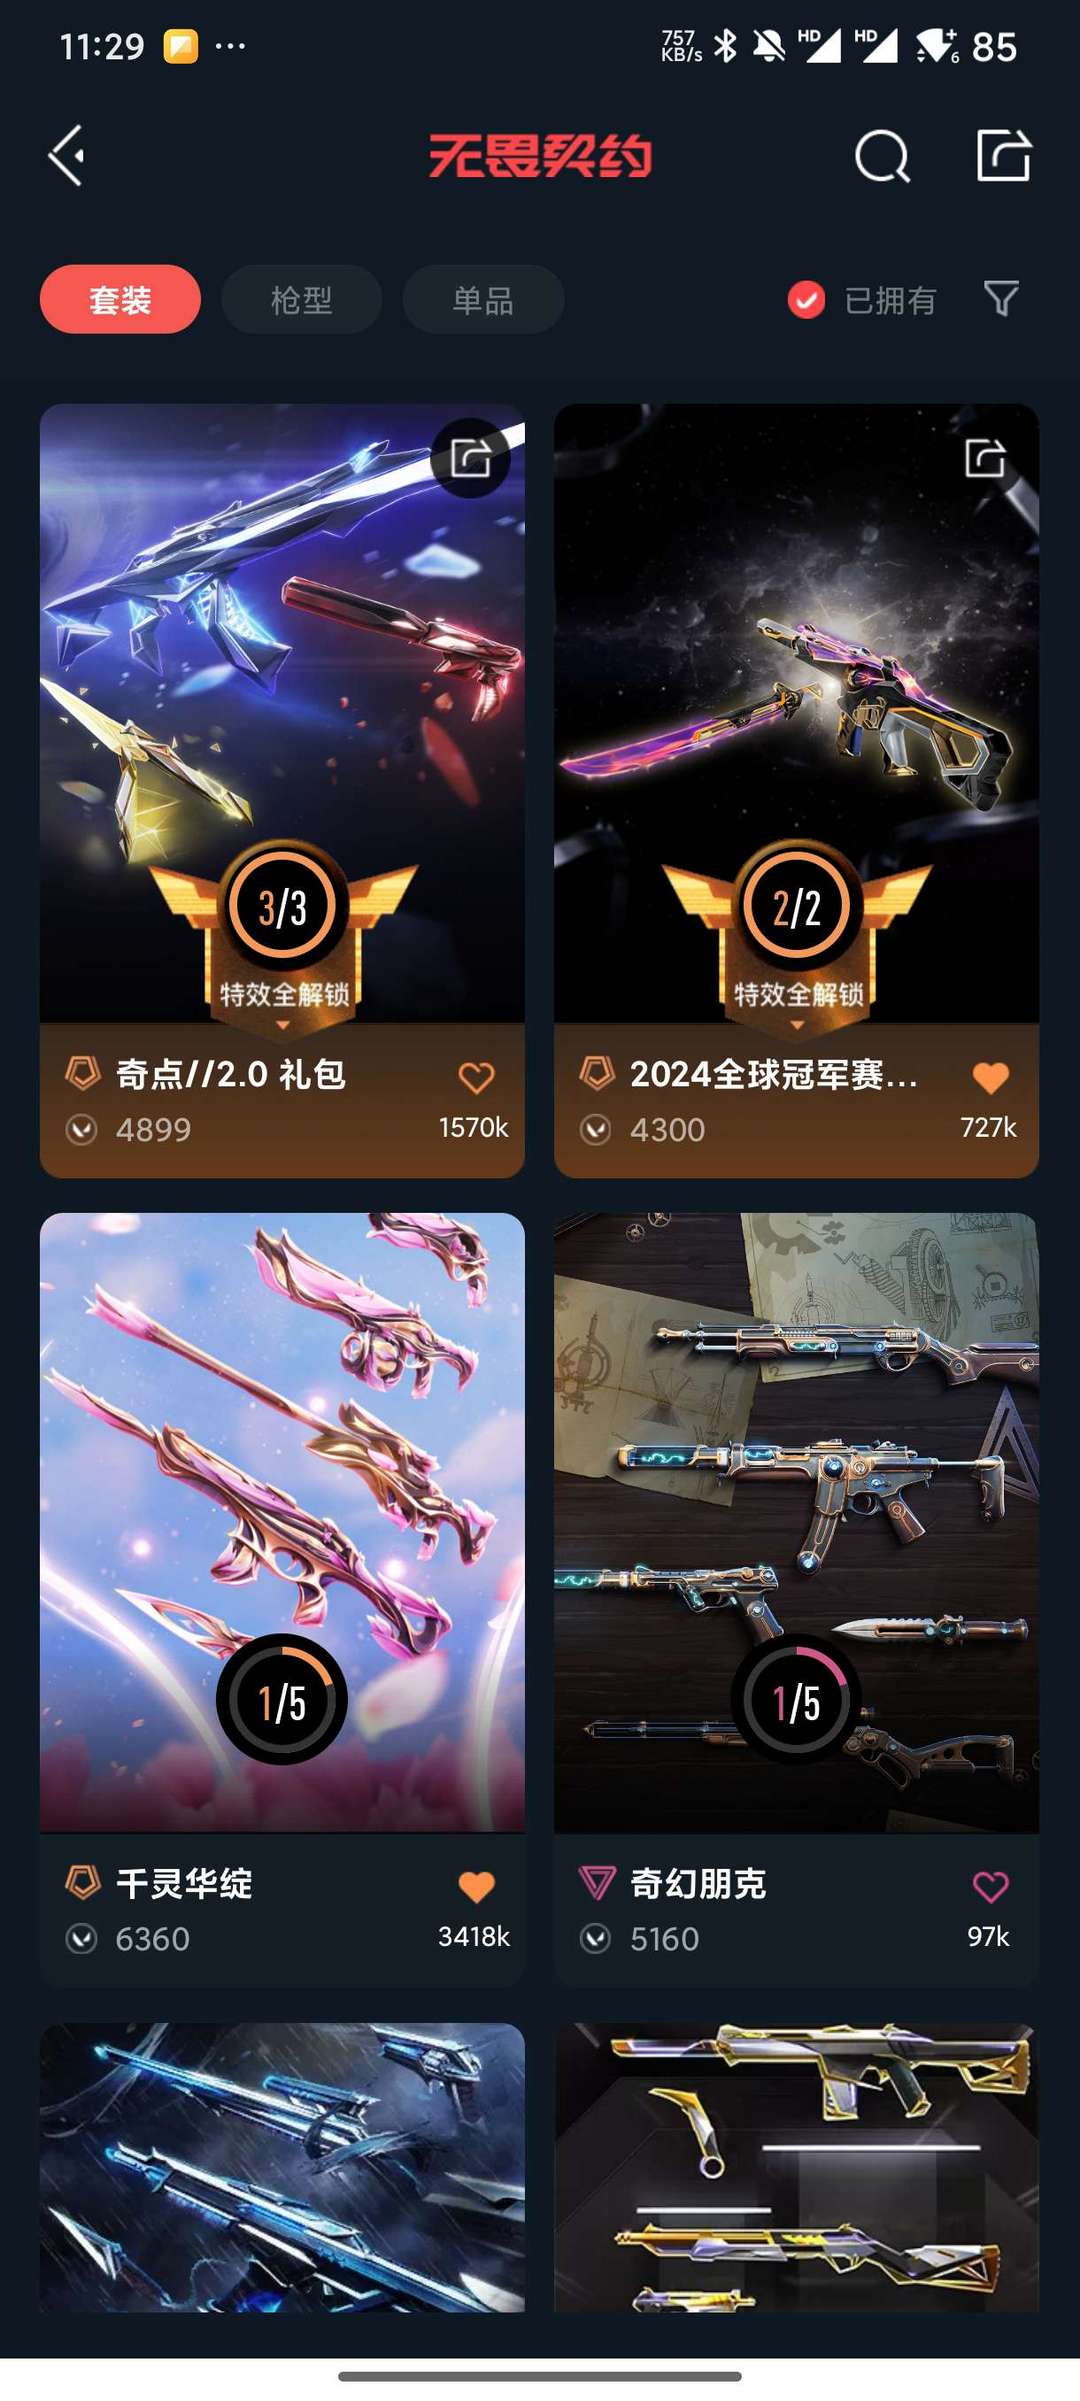
Task: Tap the share icon in the header
Action: pyautogui.click(x=1003, y=155)
